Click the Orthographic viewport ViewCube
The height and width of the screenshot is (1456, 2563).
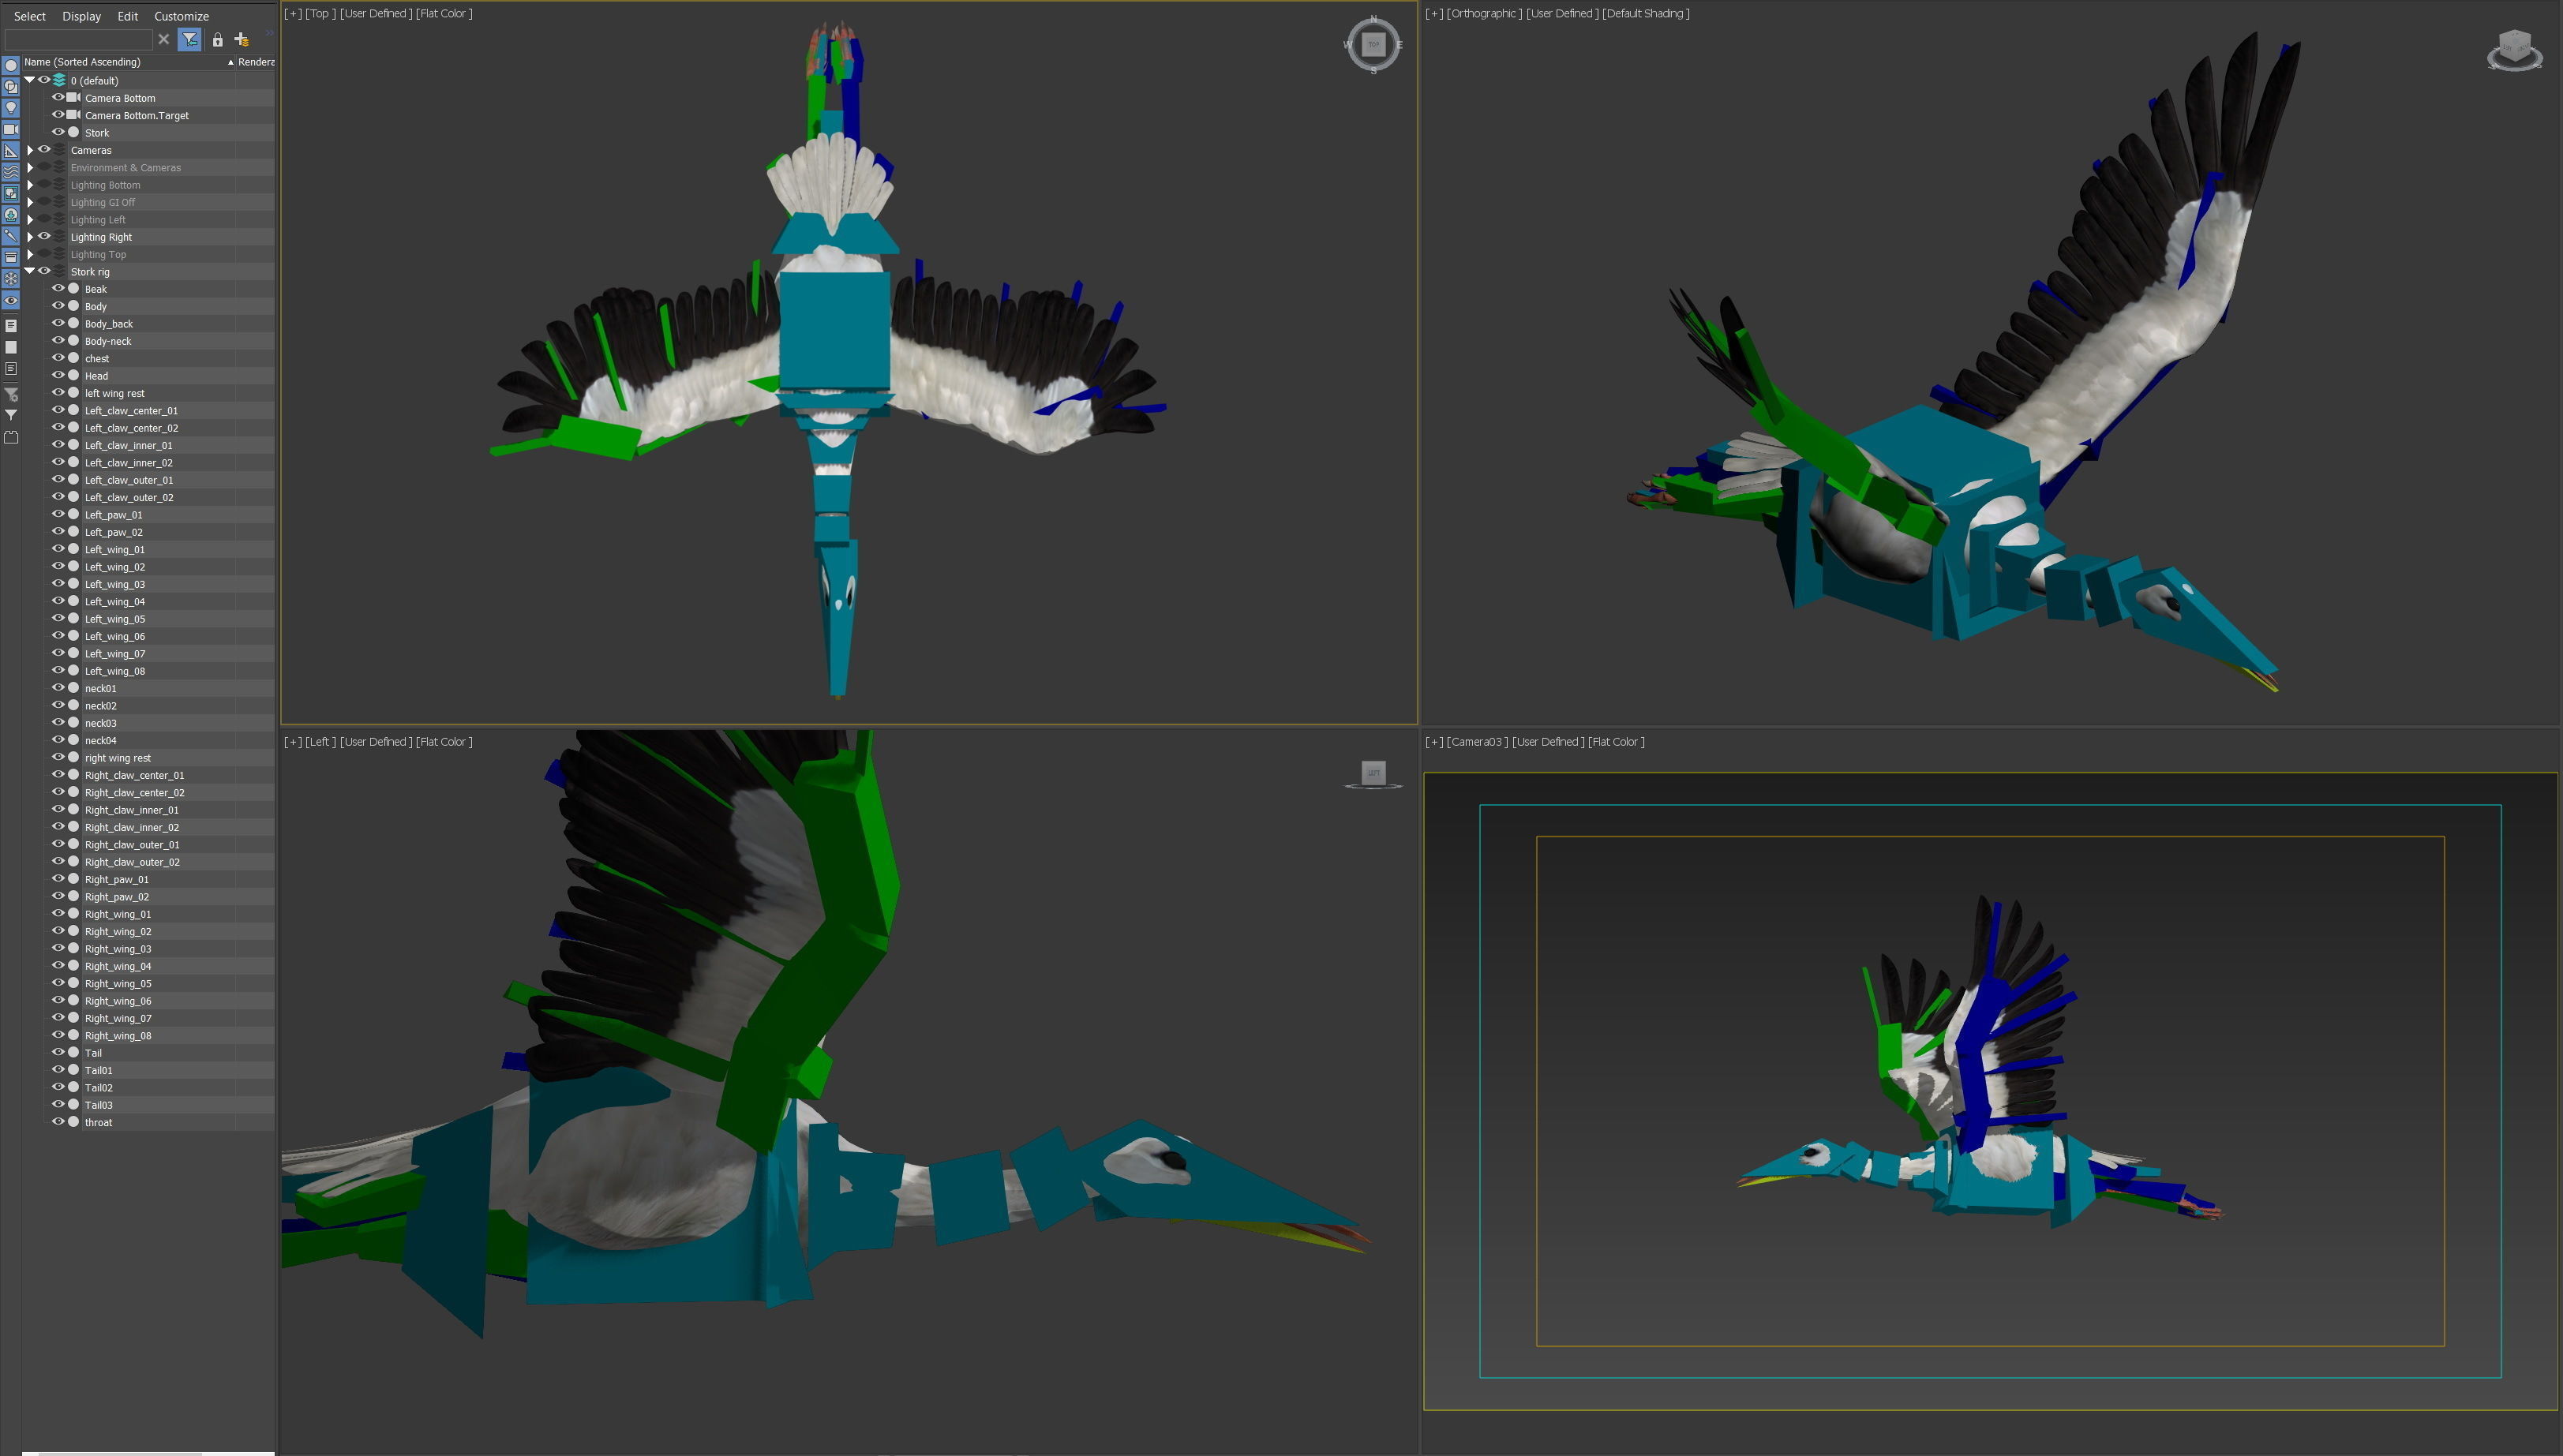2514,49
